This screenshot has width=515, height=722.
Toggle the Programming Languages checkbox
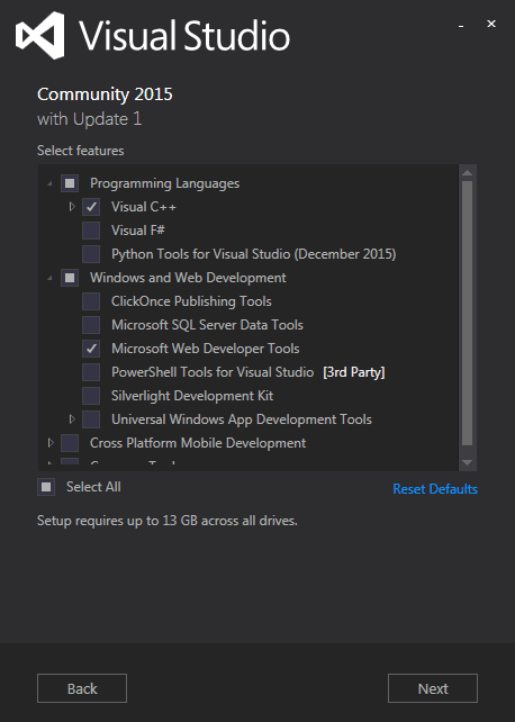tap(70, 183)
